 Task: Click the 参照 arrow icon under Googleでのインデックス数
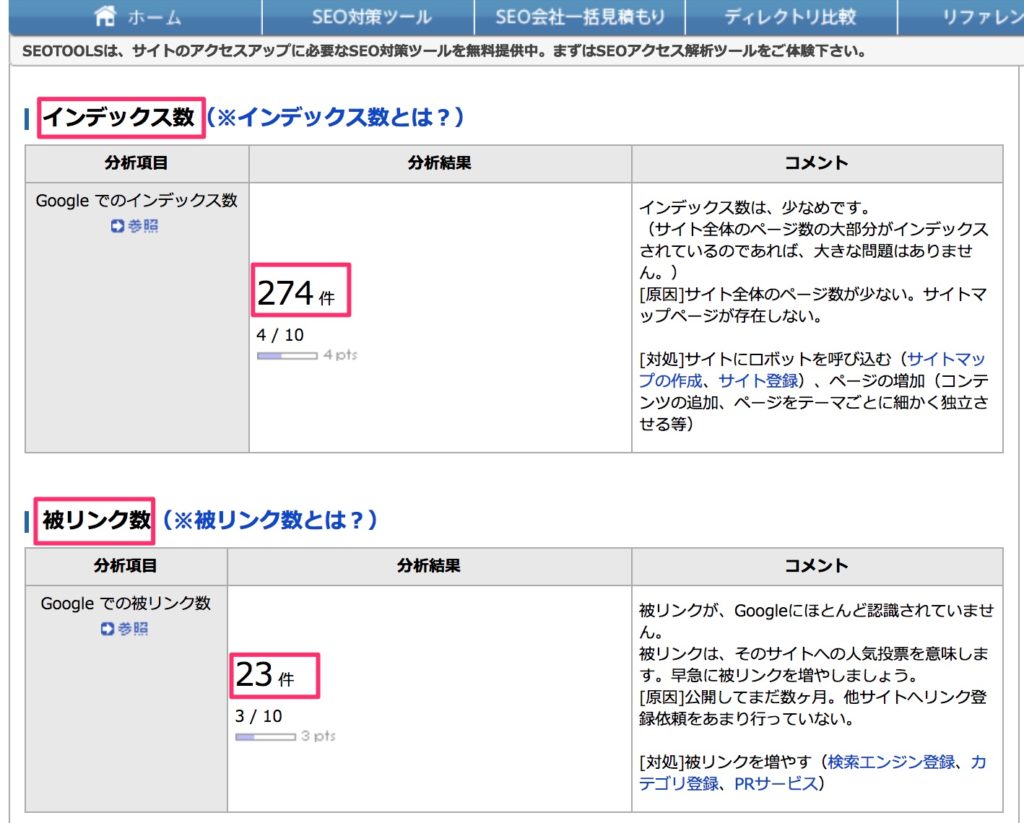point(118,226)
